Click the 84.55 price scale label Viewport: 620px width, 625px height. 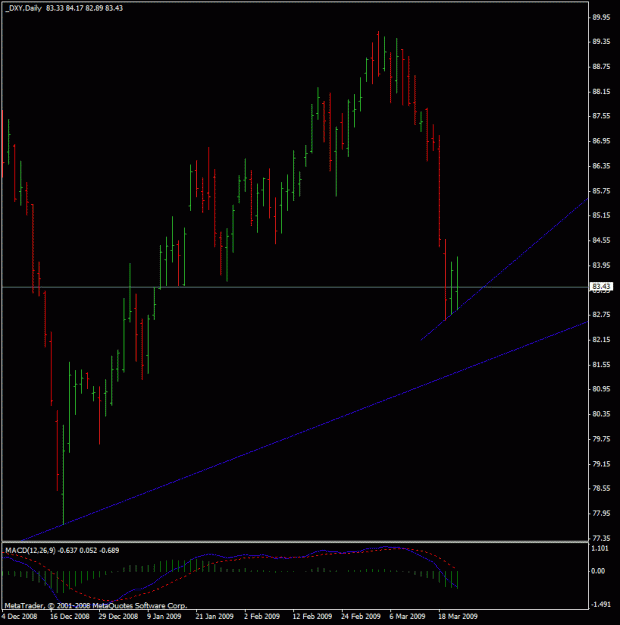pyautogui.click(x=601, y=240)
